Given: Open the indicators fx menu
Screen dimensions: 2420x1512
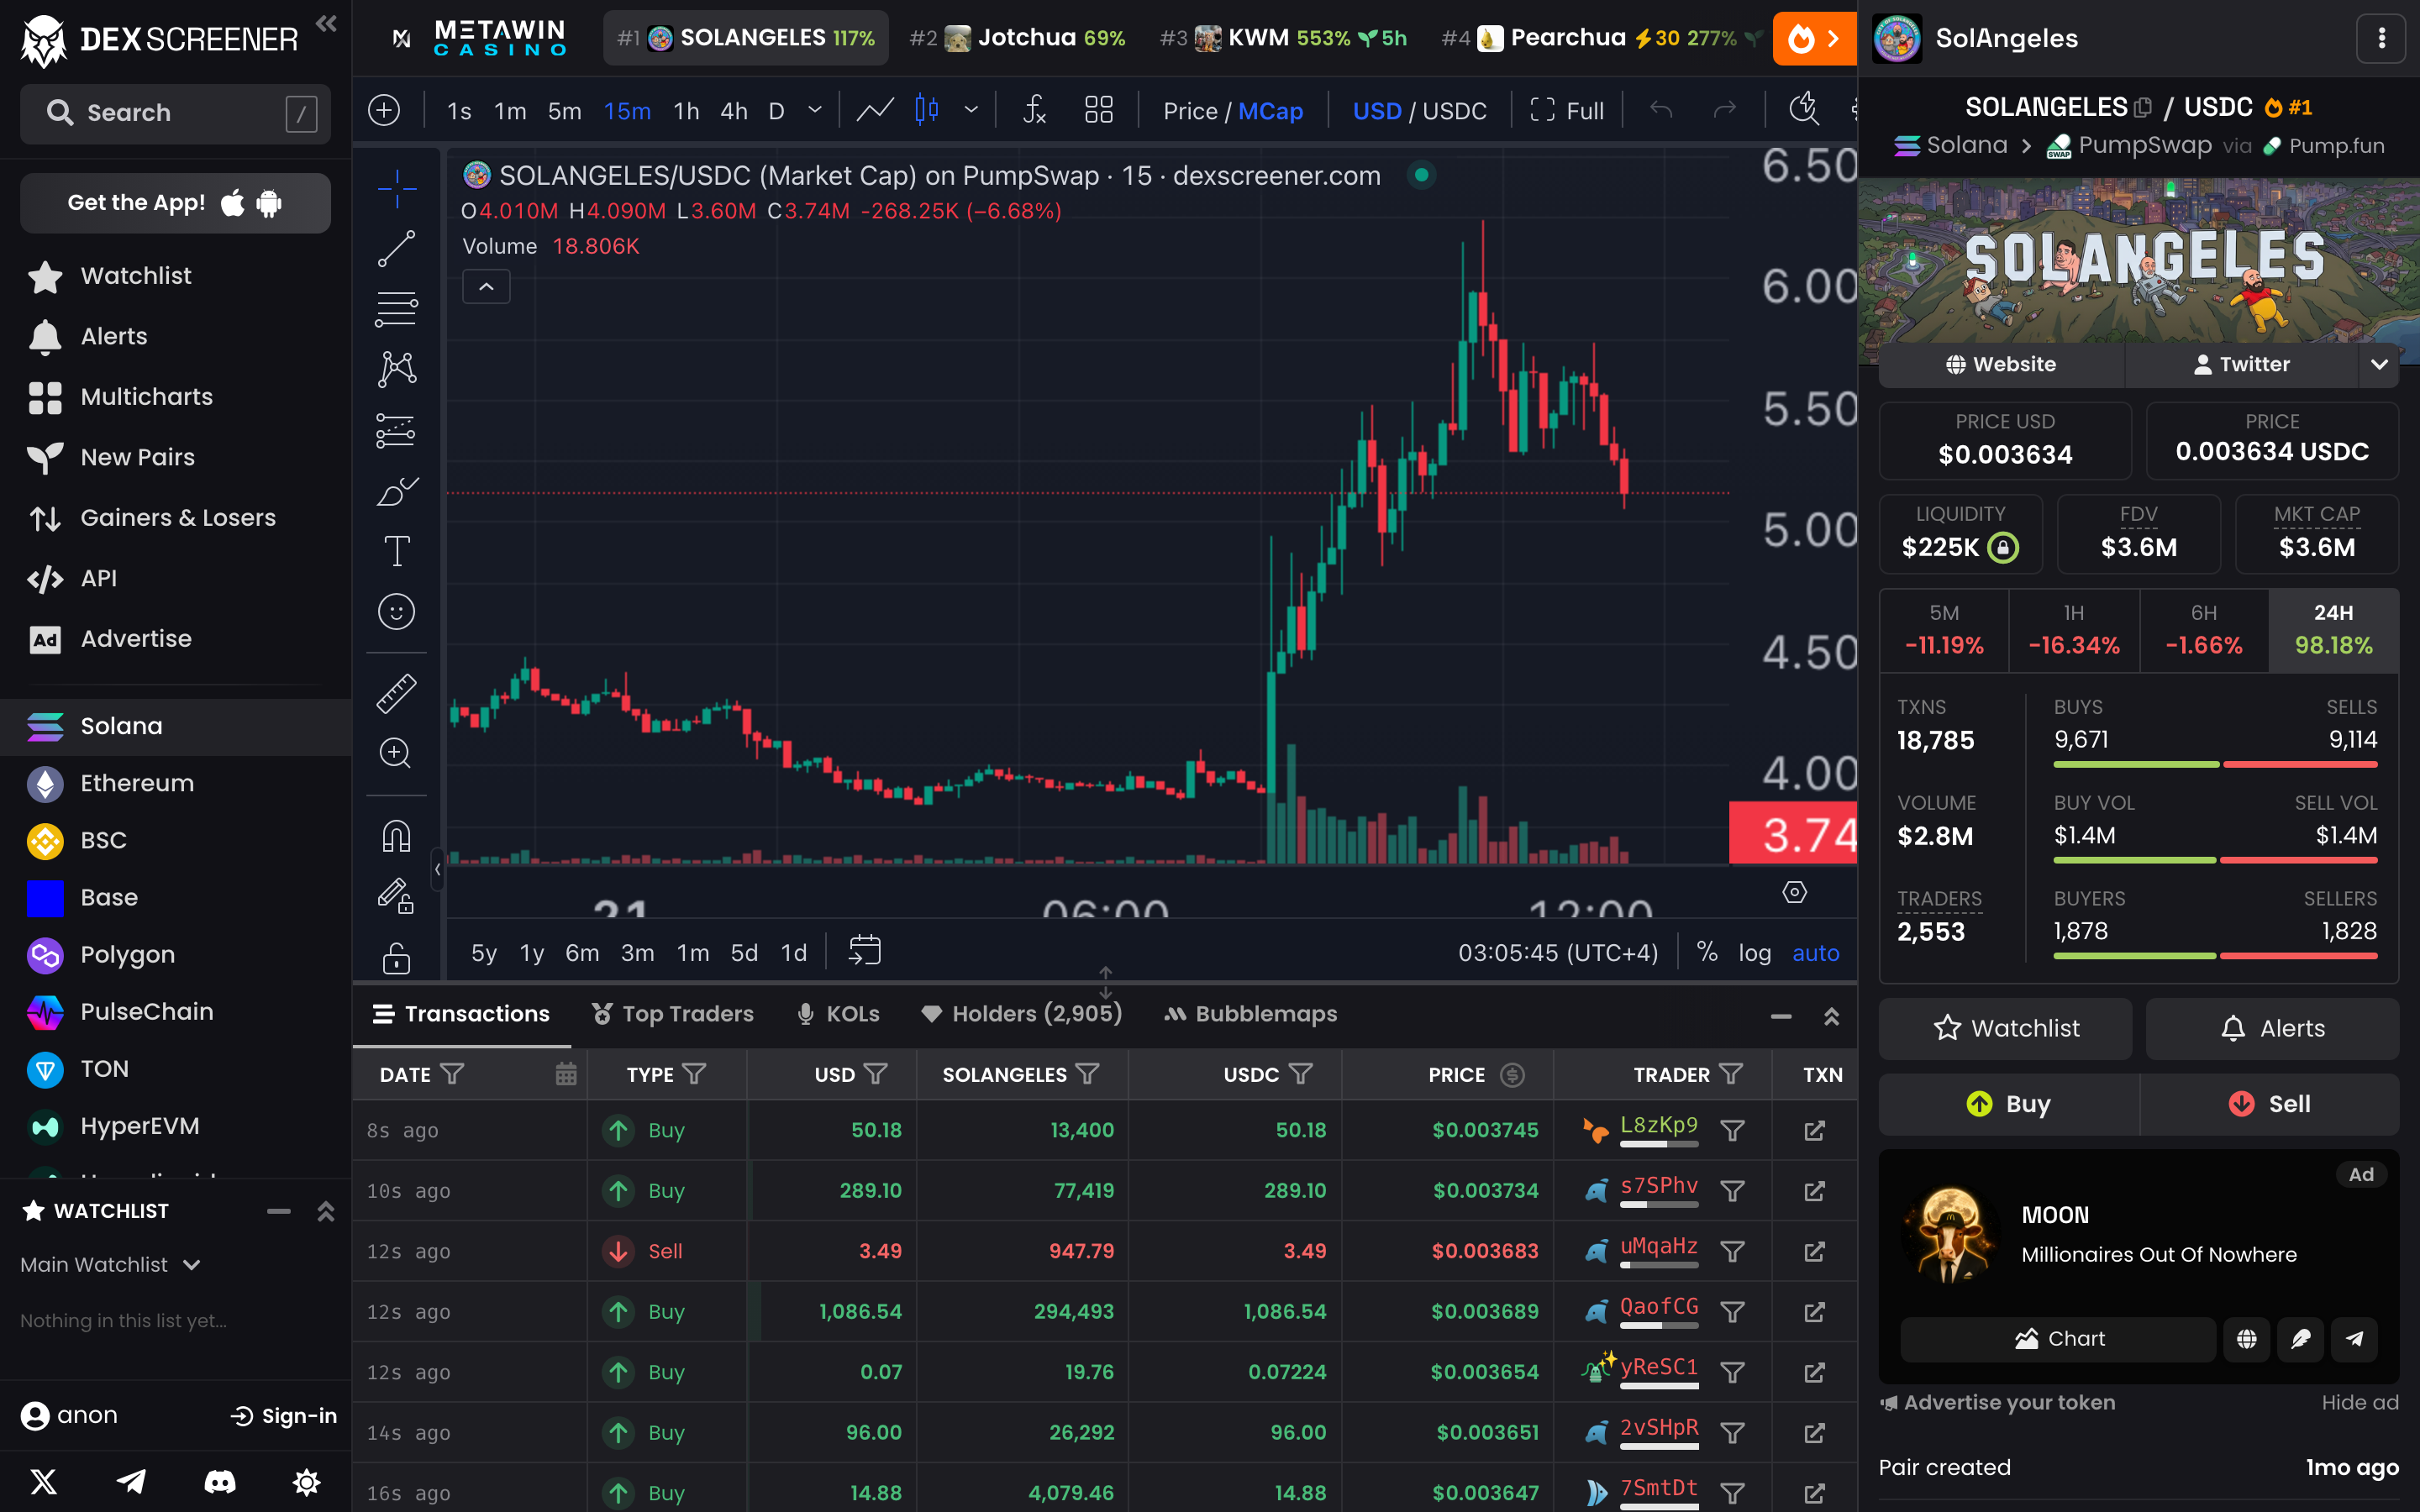Looking at the screenshot, I should click(x=1034, y=110).
